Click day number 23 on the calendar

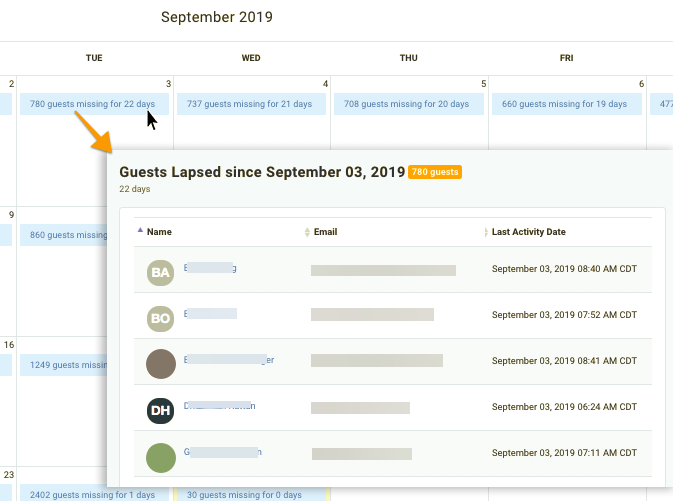(x=9, y=475)
